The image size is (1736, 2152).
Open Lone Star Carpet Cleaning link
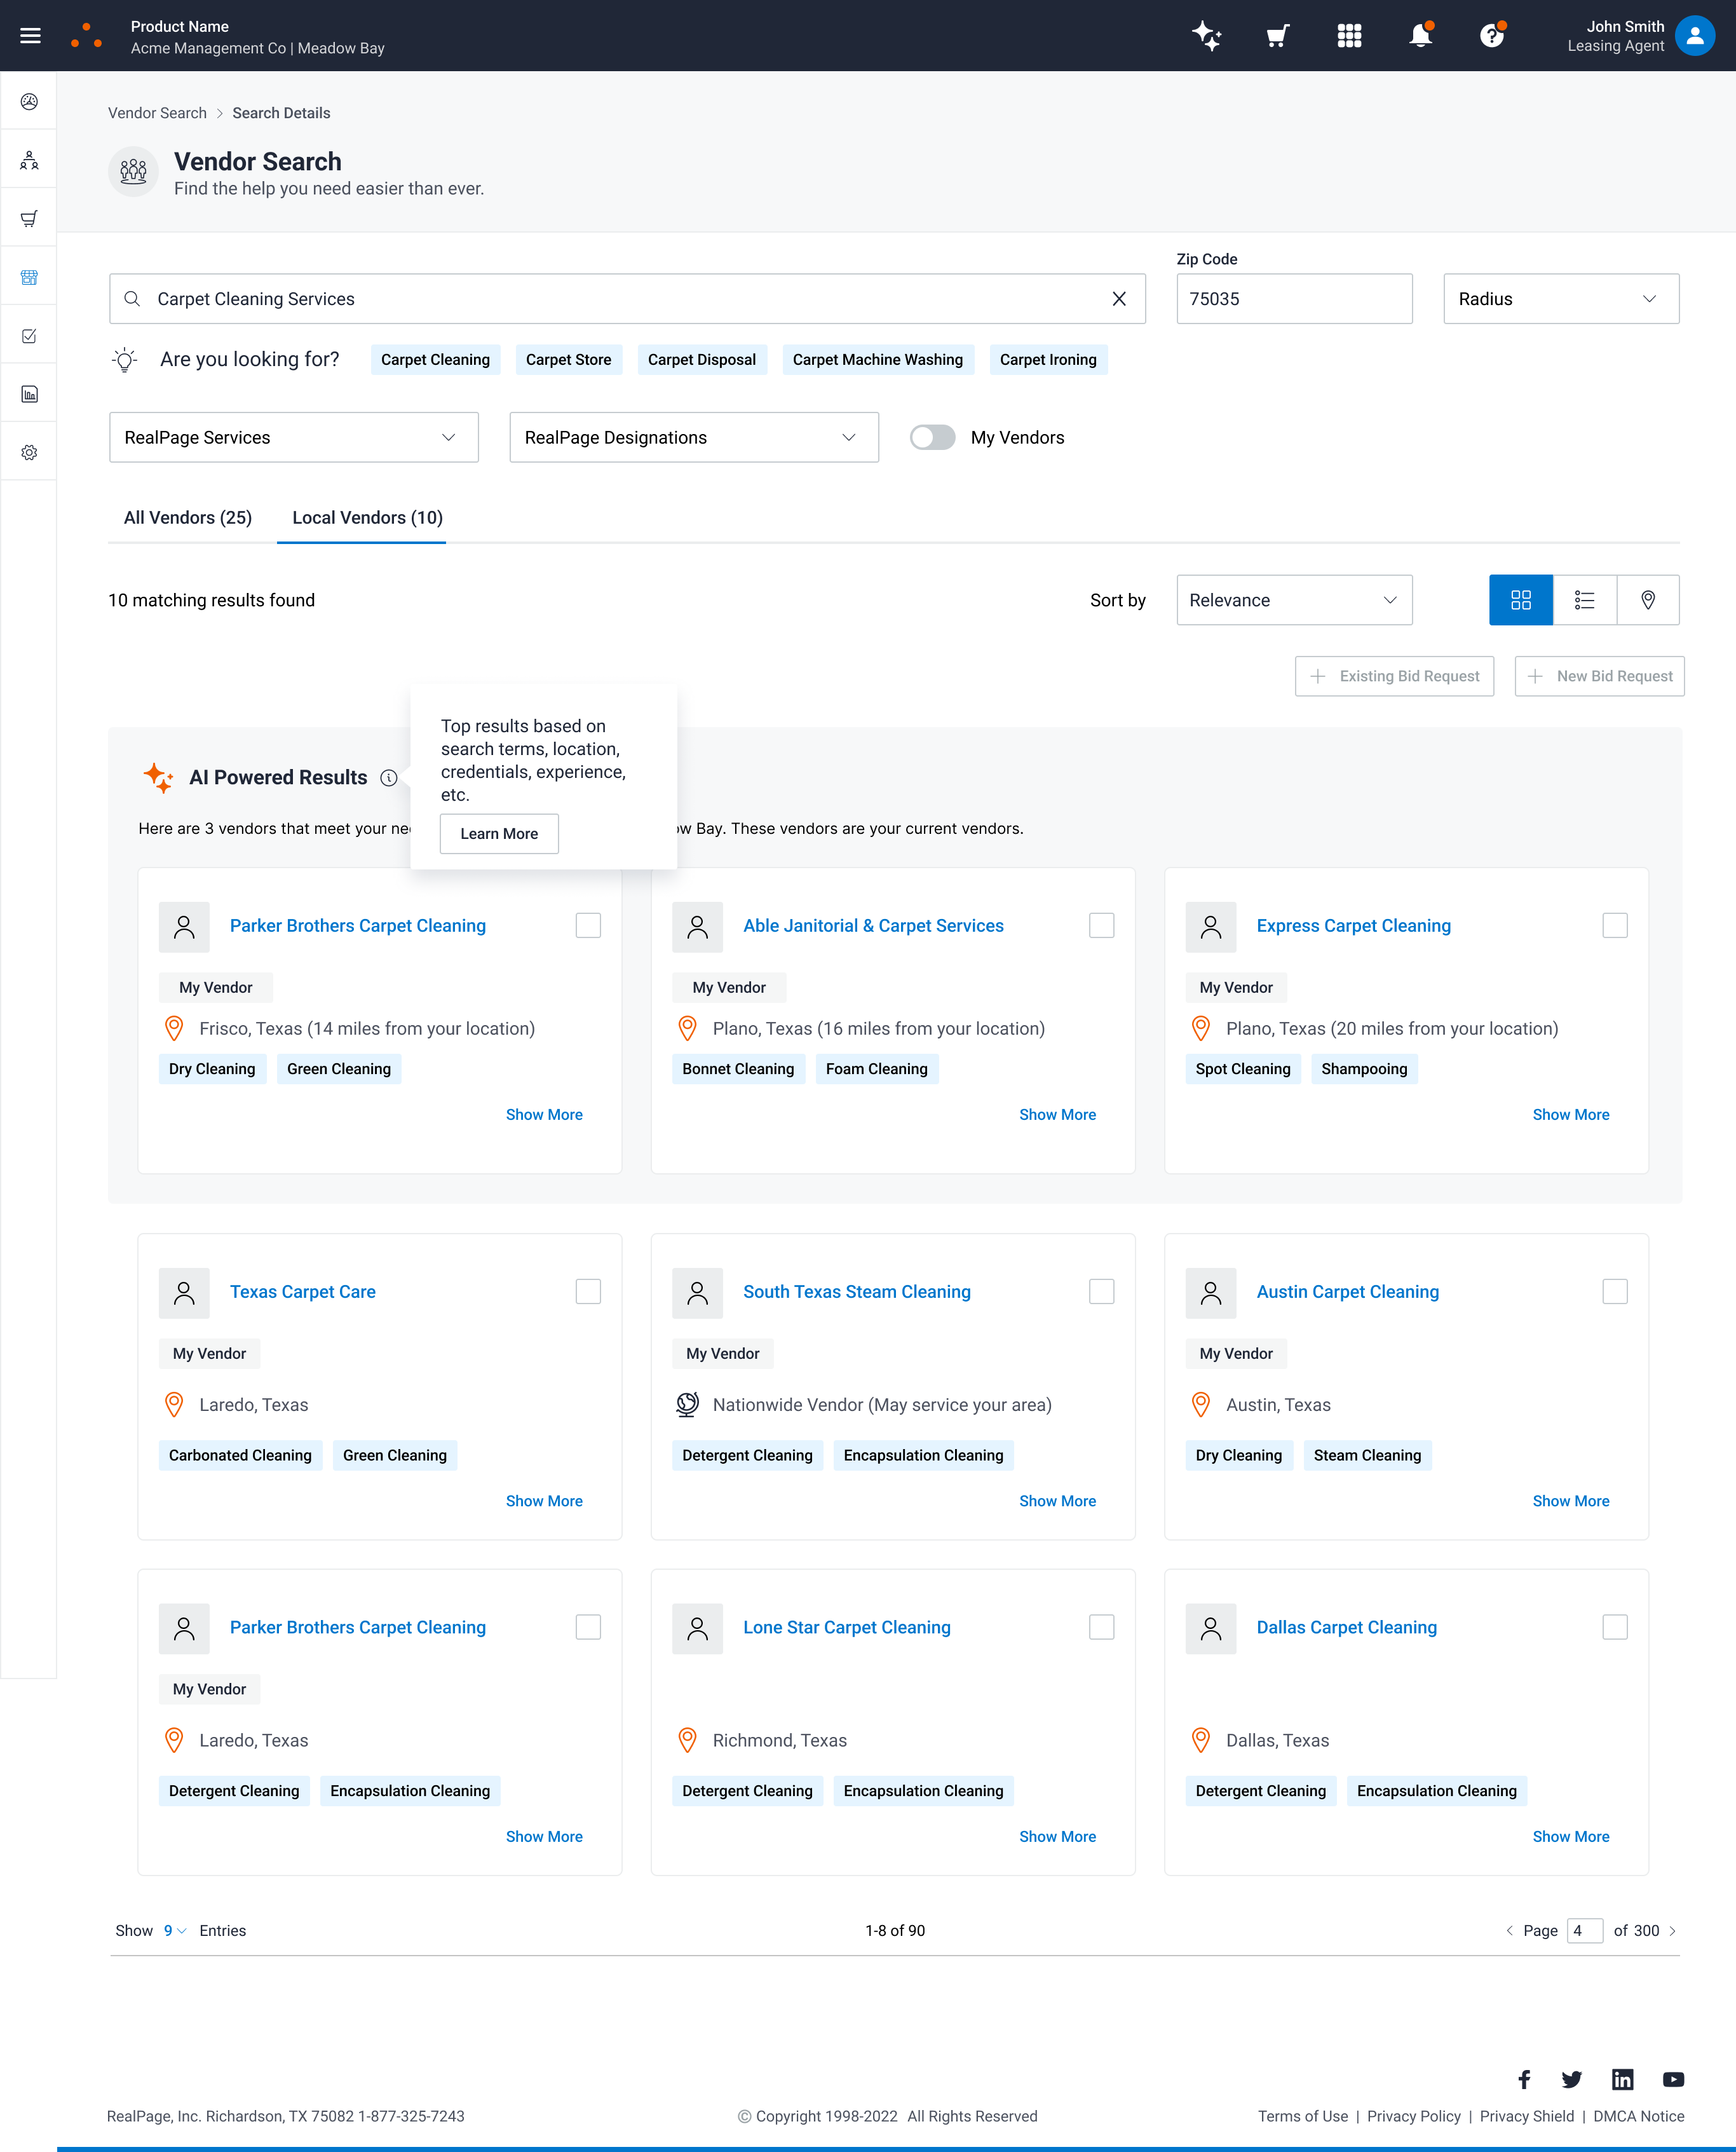click(846, 1628)
